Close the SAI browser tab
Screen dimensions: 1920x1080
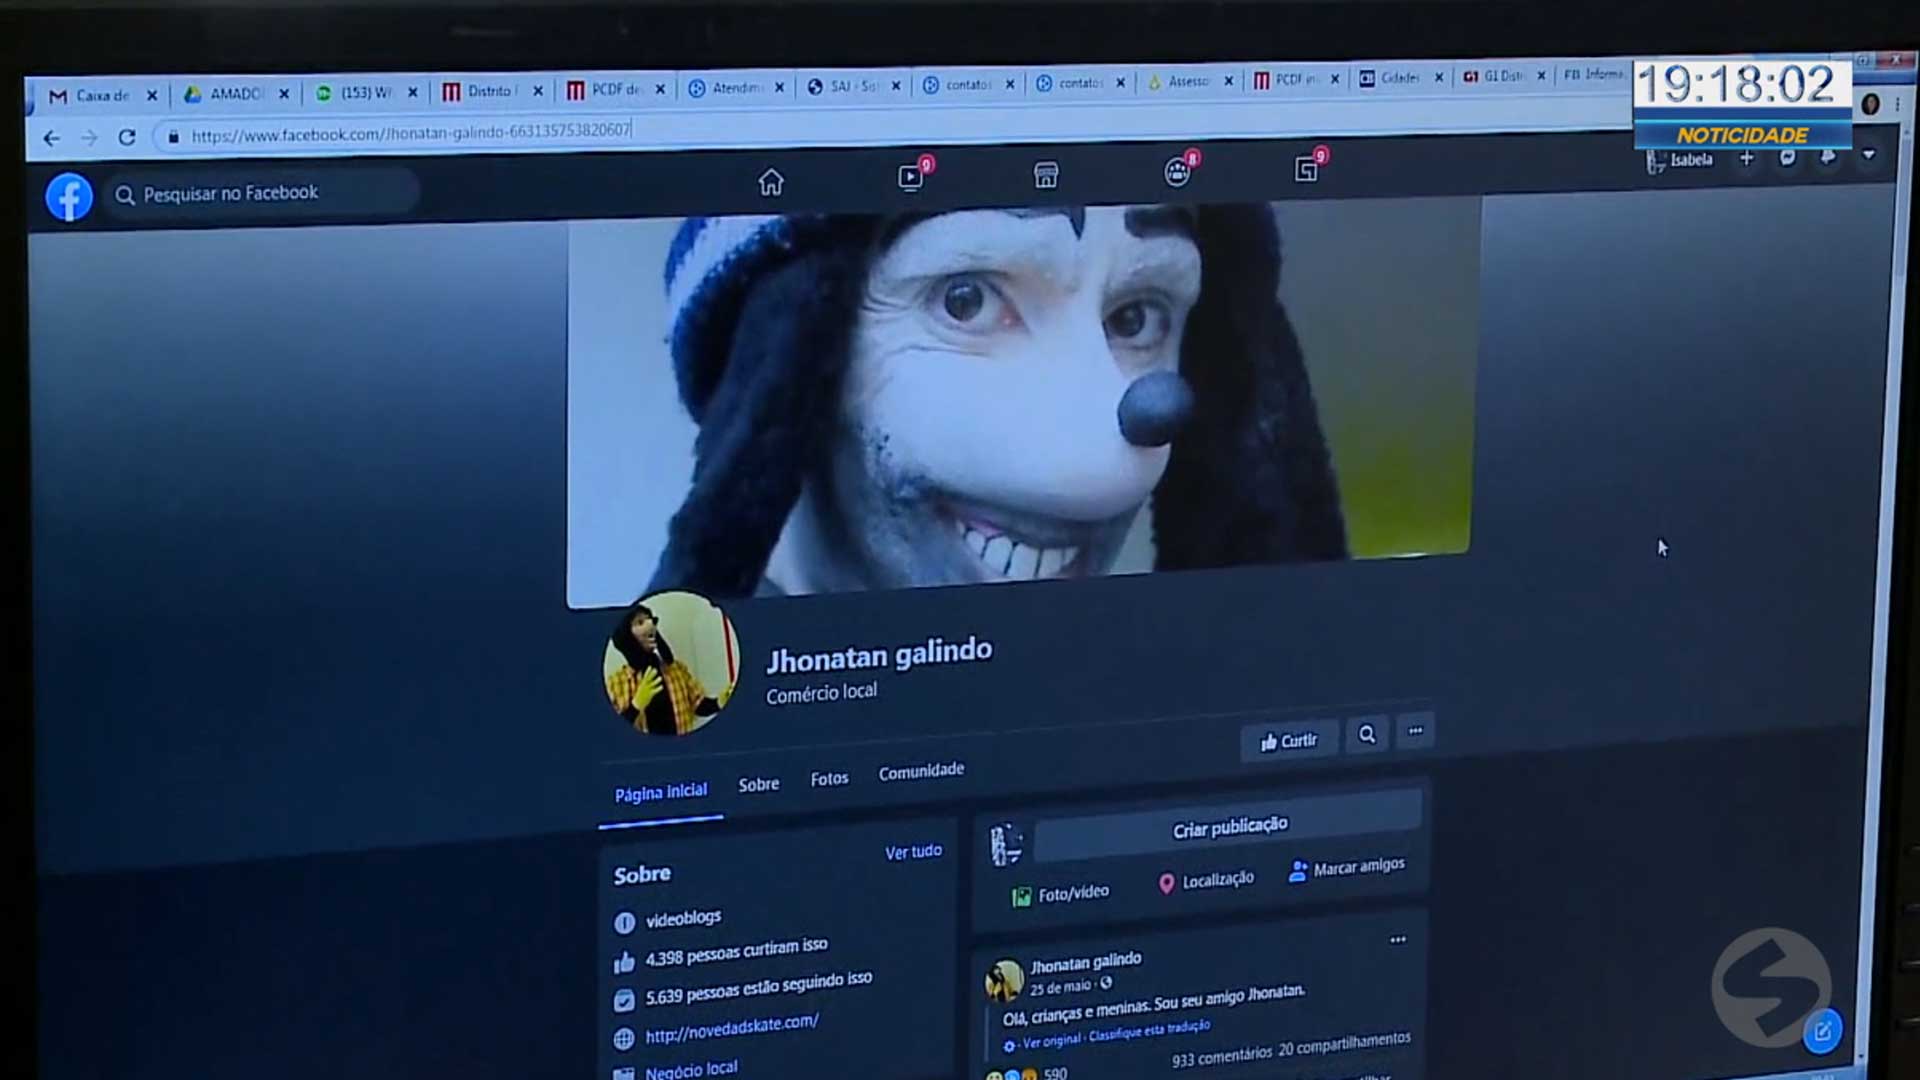[x=896, y=86]
